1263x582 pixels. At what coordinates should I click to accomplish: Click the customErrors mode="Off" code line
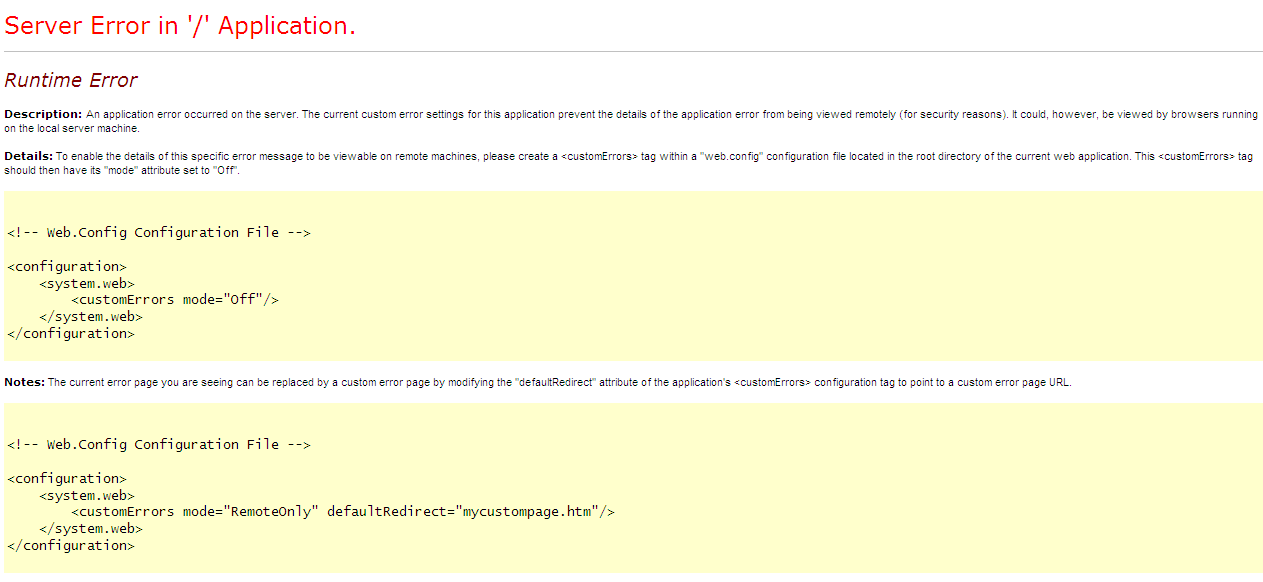174,299
